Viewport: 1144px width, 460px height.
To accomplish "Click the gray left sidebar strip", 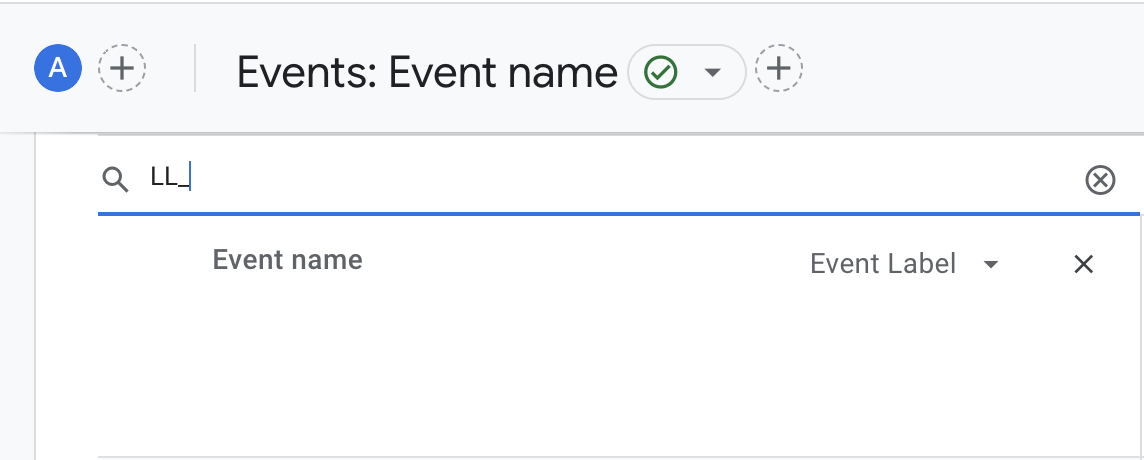I will [x=18, y=296].
